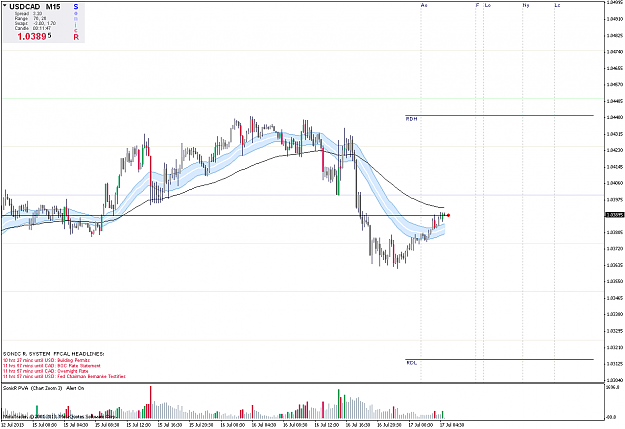Click the Fed Chairman Bernanke Testifies headline
The height and width of the screenshot is (429, 625).
[x=64, y=376]
